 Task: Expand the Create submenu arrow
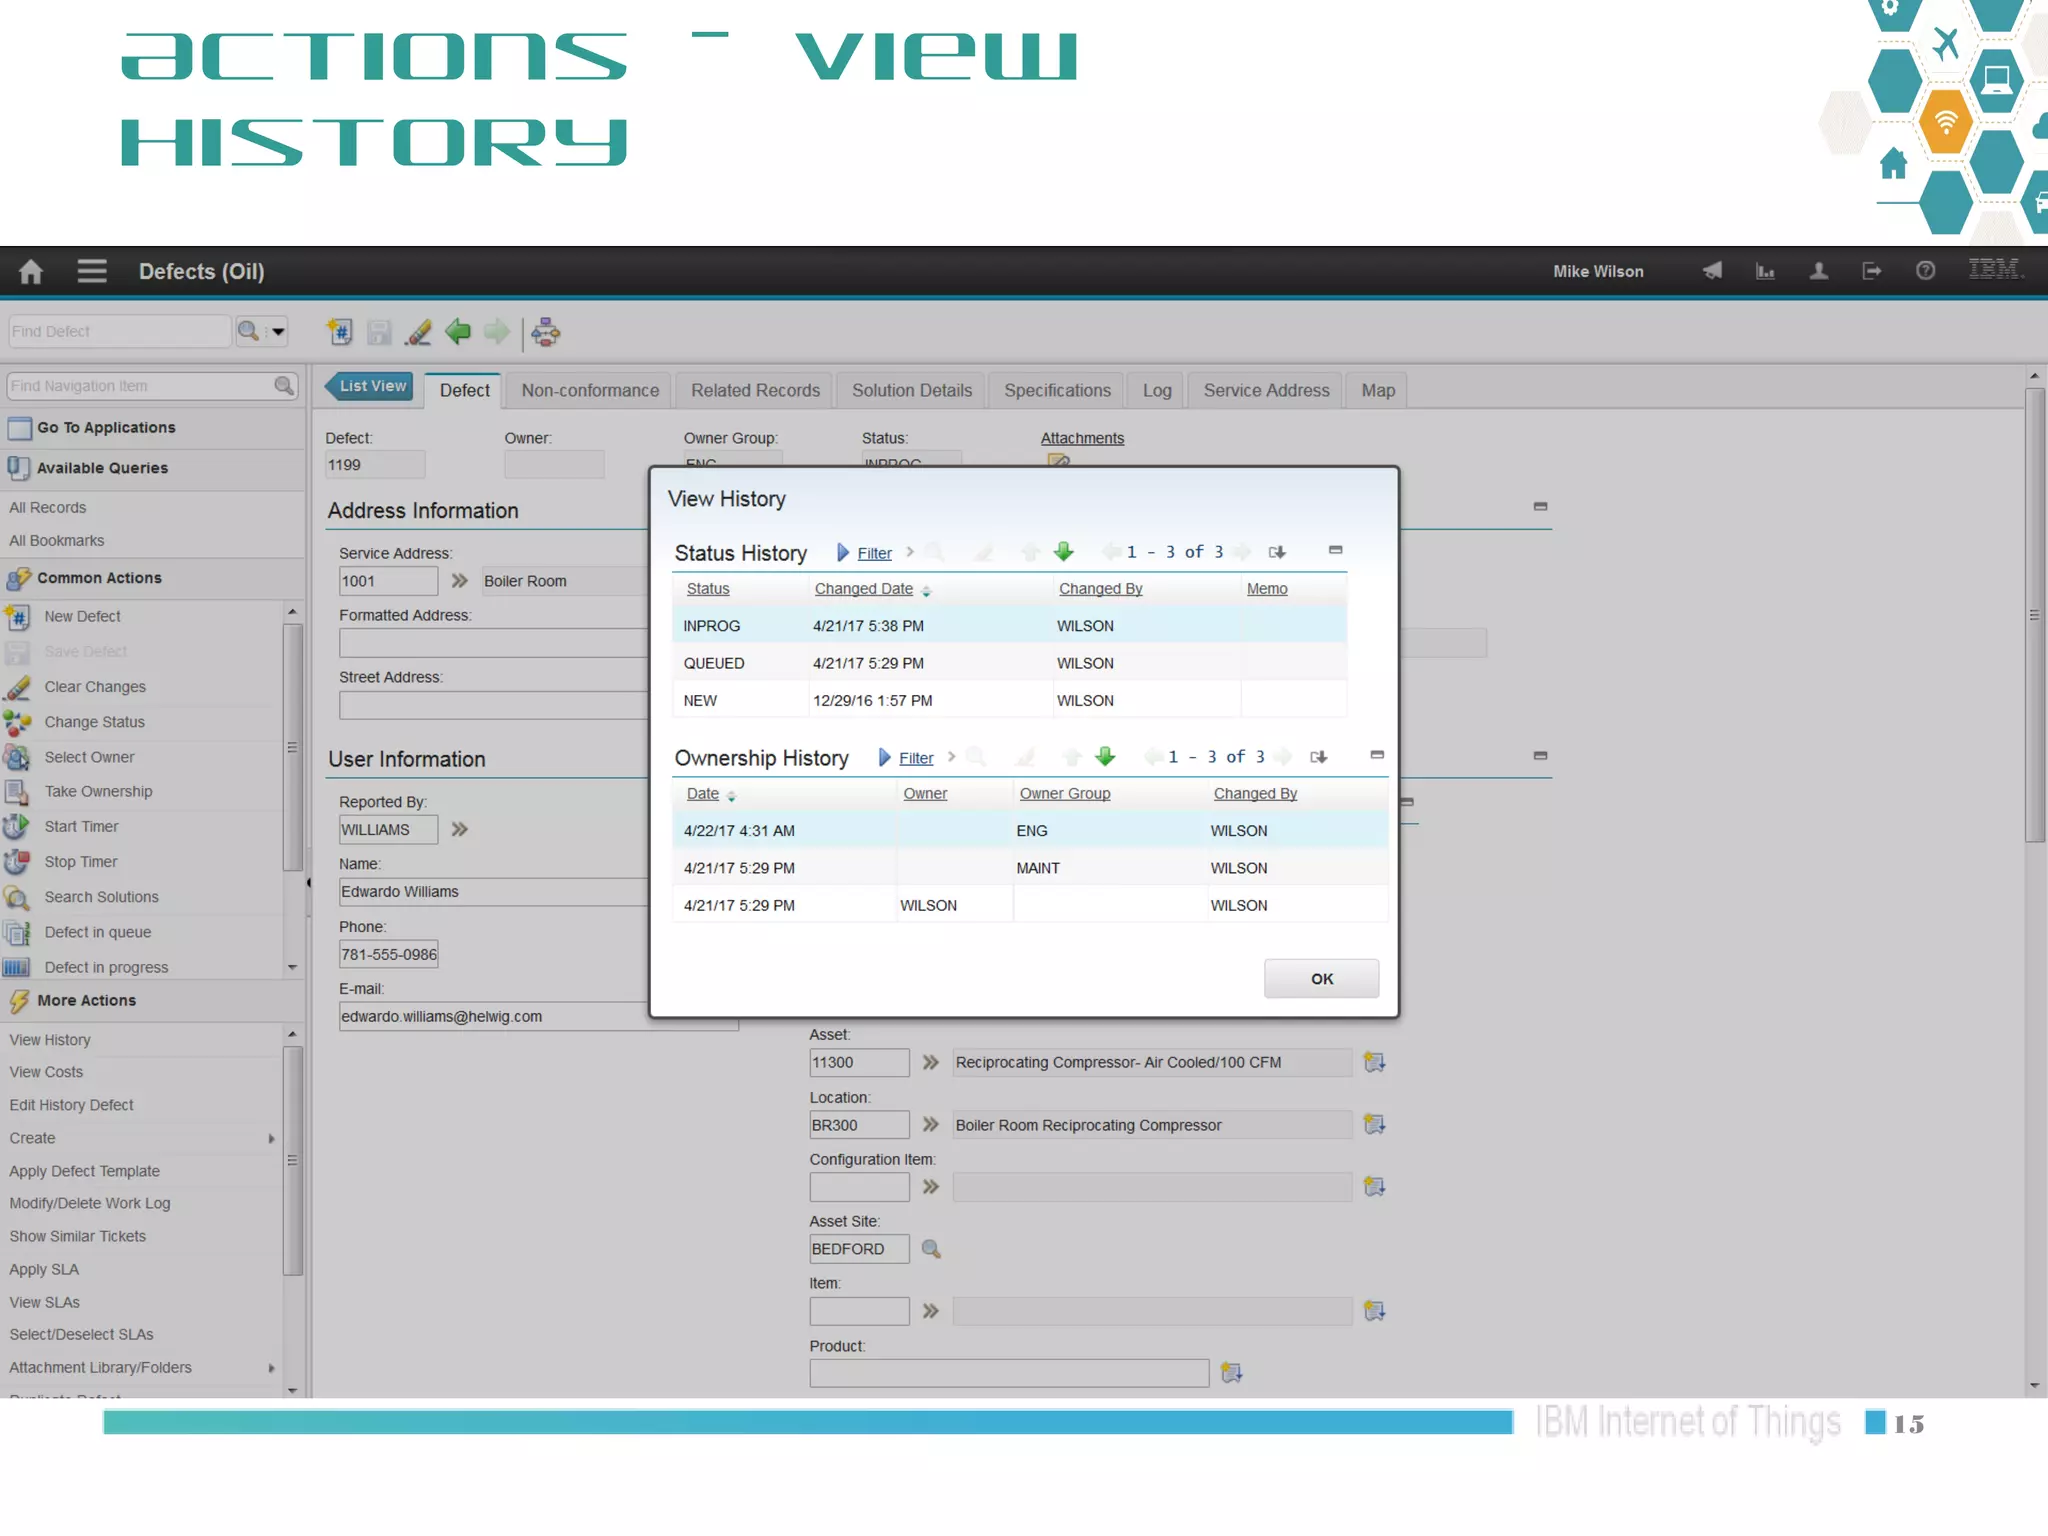272,1138
